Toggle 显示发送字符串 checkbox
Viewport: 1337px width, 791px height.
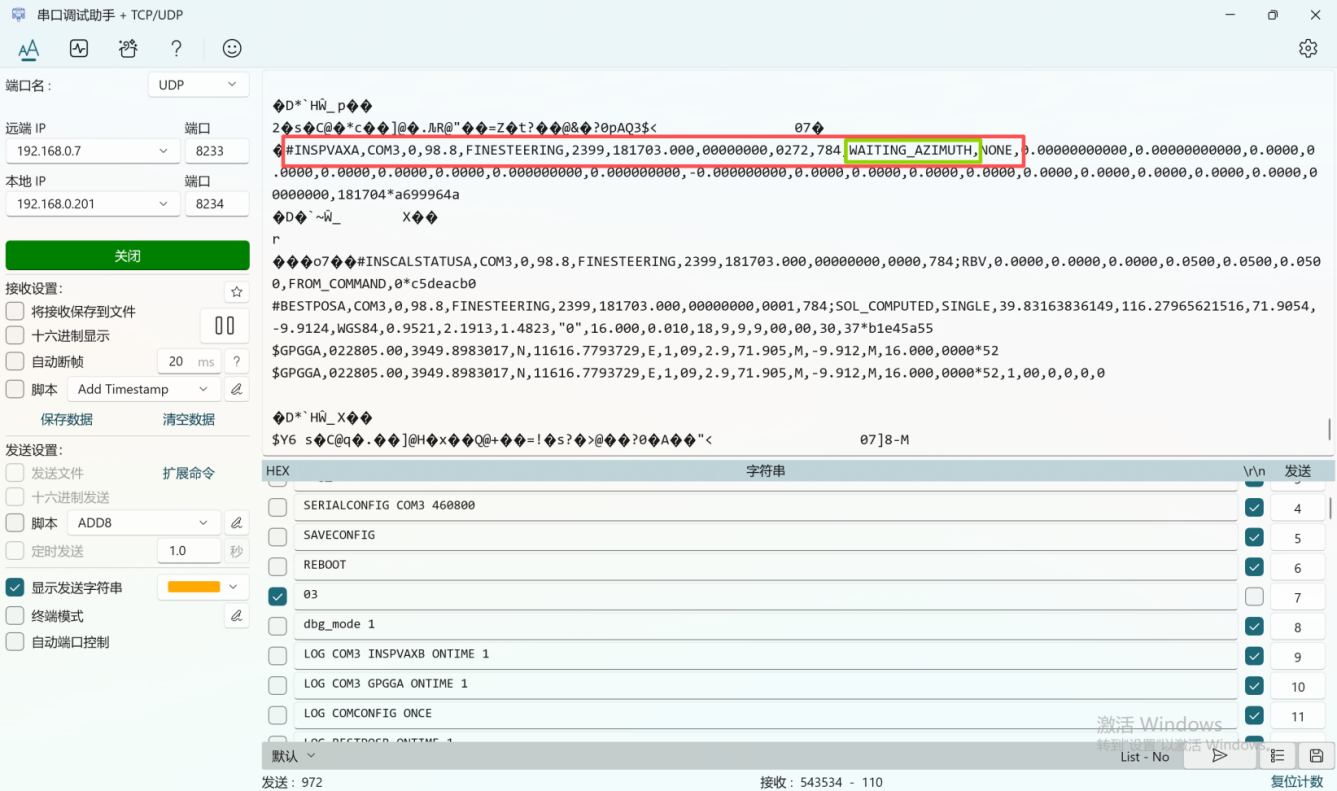[x=15, y=588]
